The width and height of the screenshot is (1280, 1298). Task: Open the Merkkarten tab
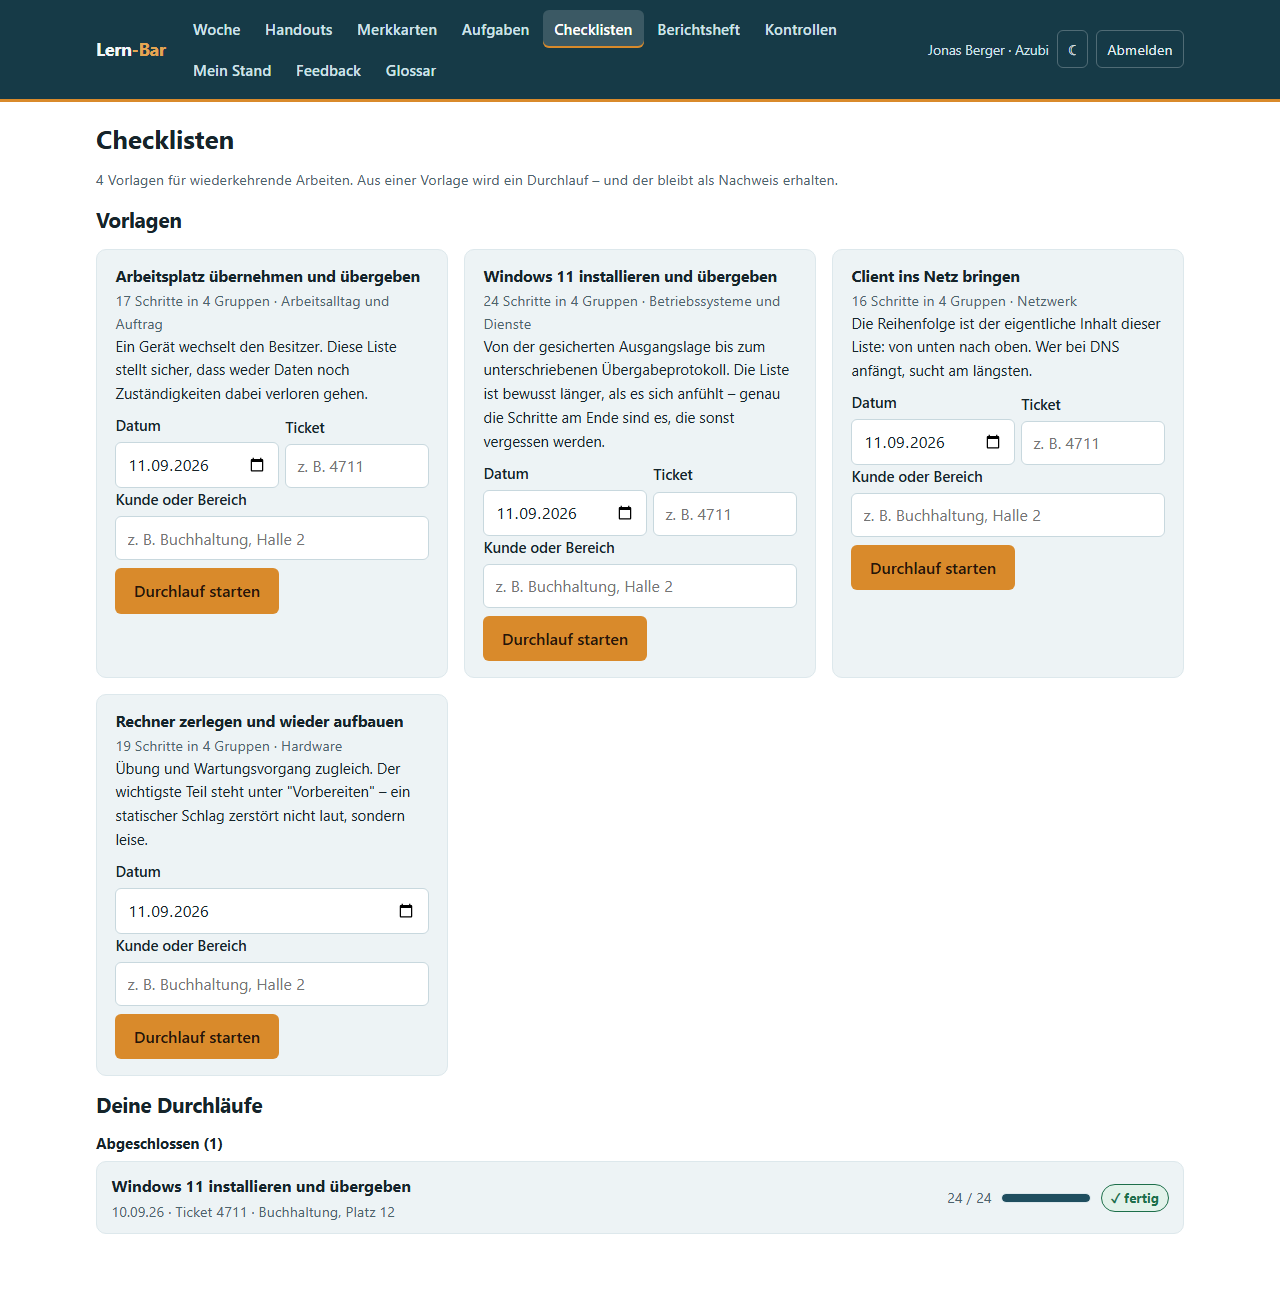[397, 30]
